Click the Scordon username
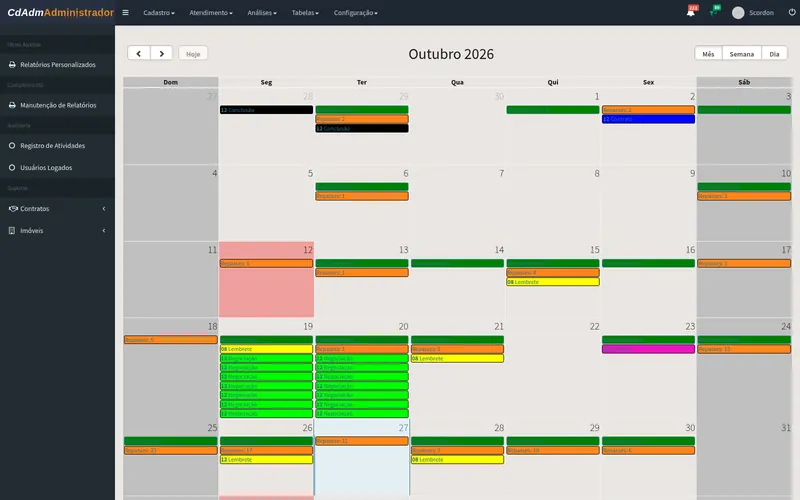This screenshot has height=500, width=800. [x=761, y=13]
